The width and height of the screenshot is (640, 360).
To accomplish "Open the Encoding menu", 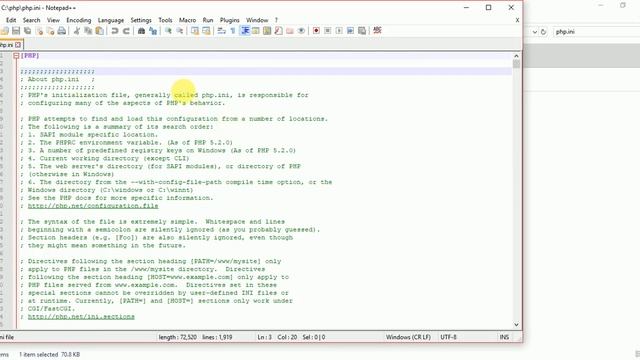I will (79, 20).
